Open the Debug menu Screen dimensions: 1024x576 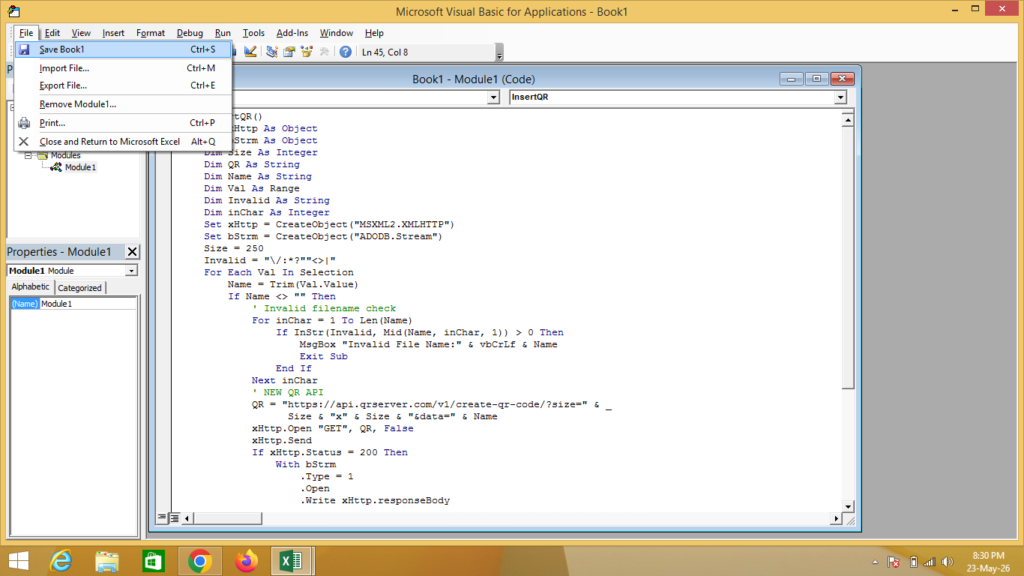coord(189,33)
